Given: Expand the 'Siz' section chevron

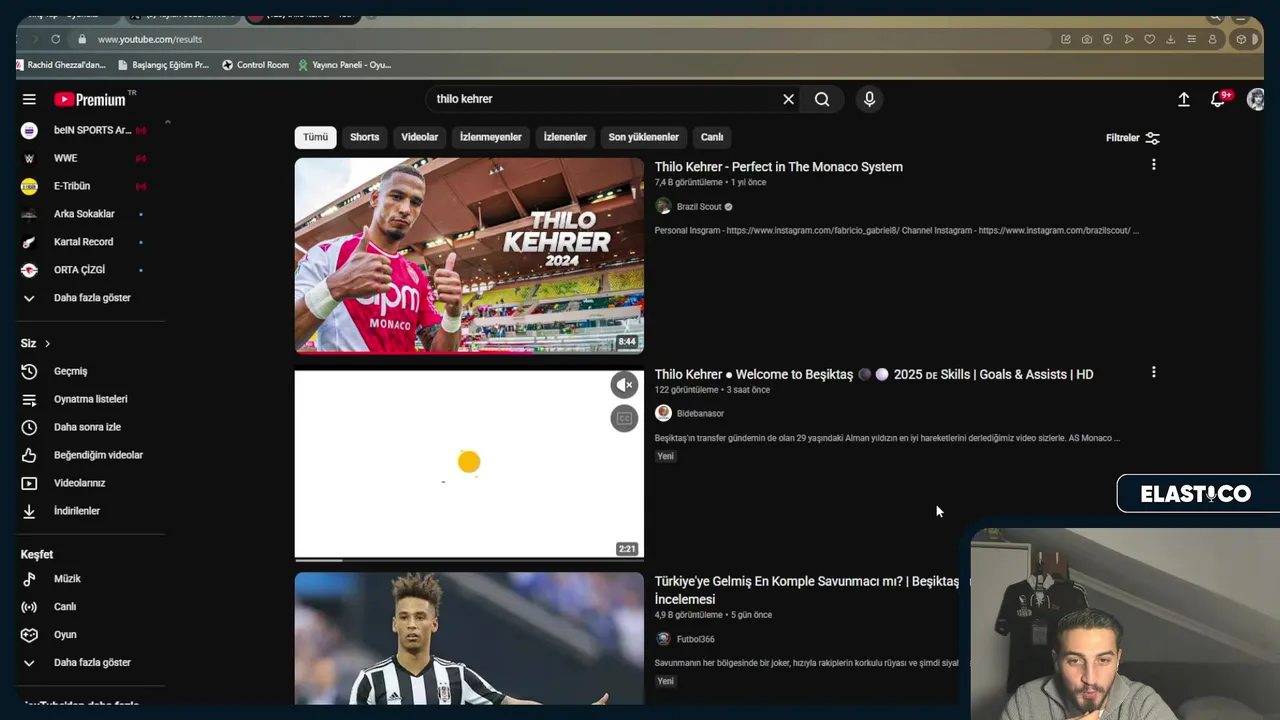Looking at the screenshot, I should click(x=47, y=344).
